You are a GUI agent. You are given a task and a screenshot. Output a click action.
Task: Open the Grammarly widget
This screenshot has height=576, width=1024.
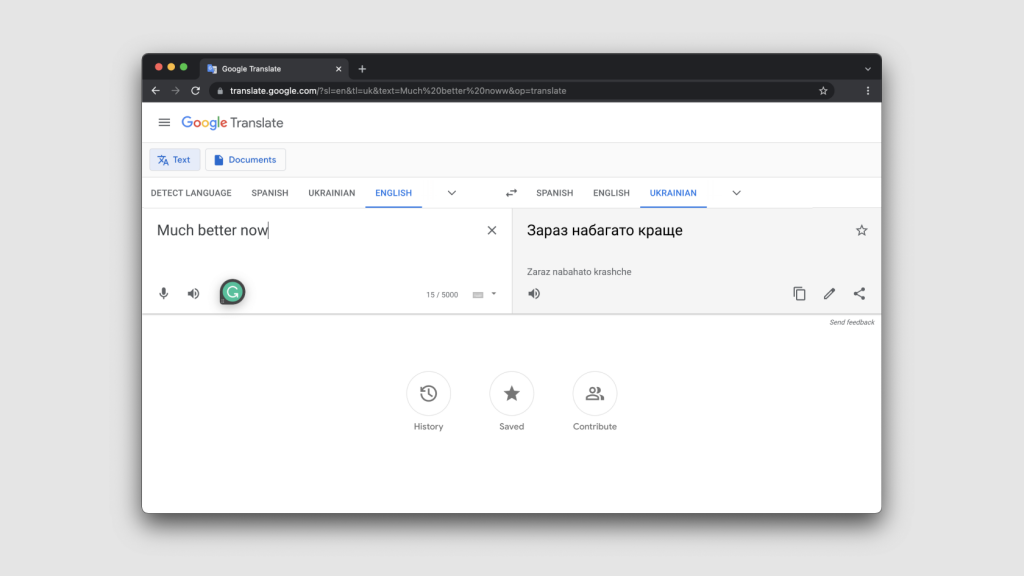[232, 292]
